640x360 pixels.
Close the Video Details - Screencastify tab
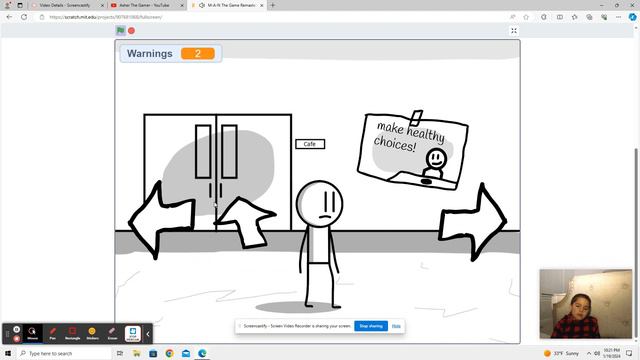[102, 5]
